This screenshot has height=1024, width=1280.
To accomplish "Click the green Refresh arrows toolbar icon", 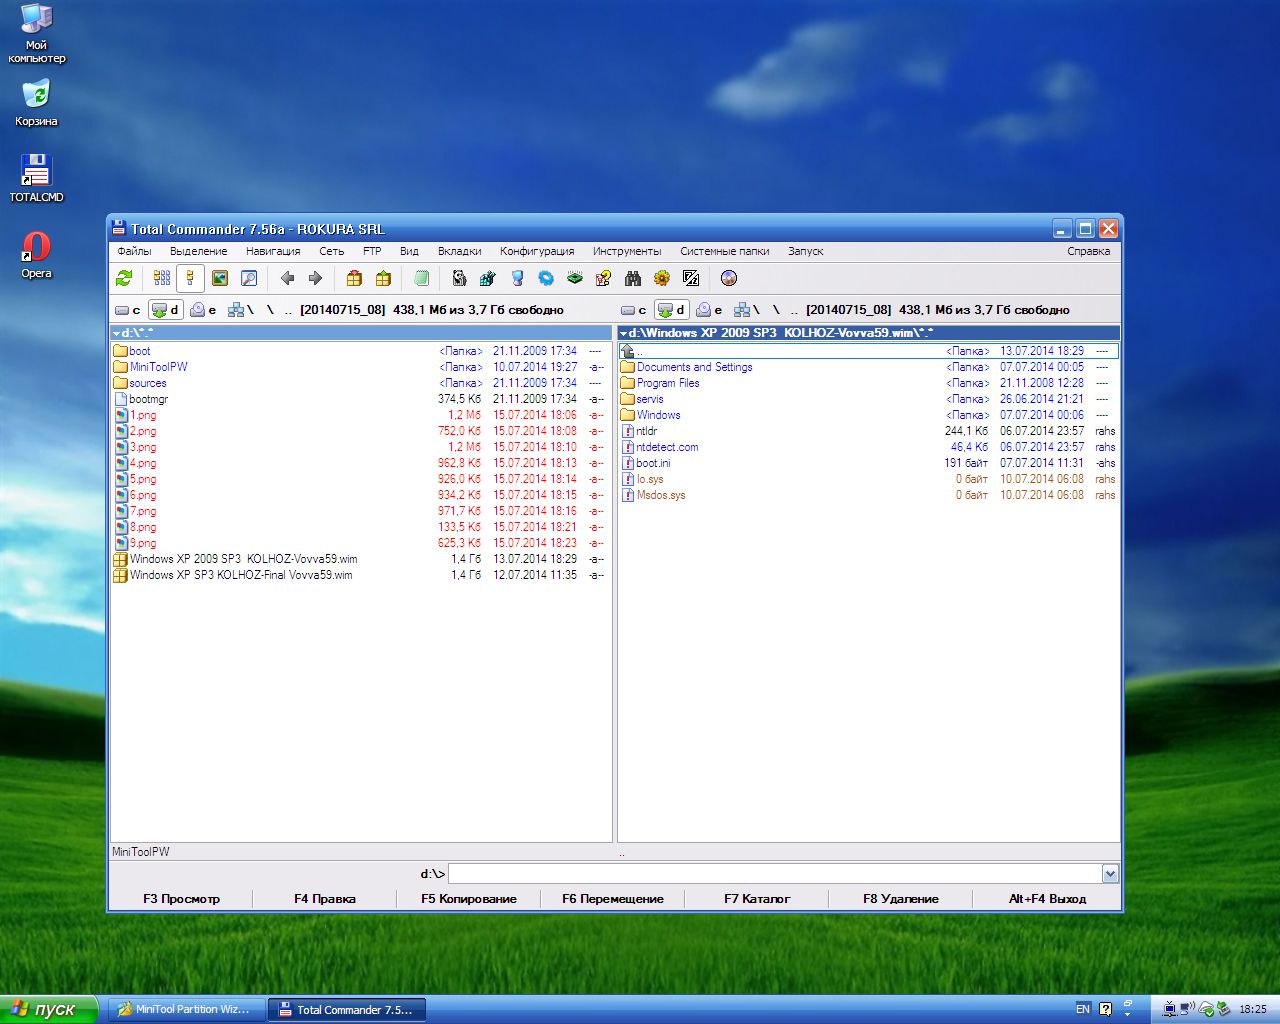I will [124, 278].
